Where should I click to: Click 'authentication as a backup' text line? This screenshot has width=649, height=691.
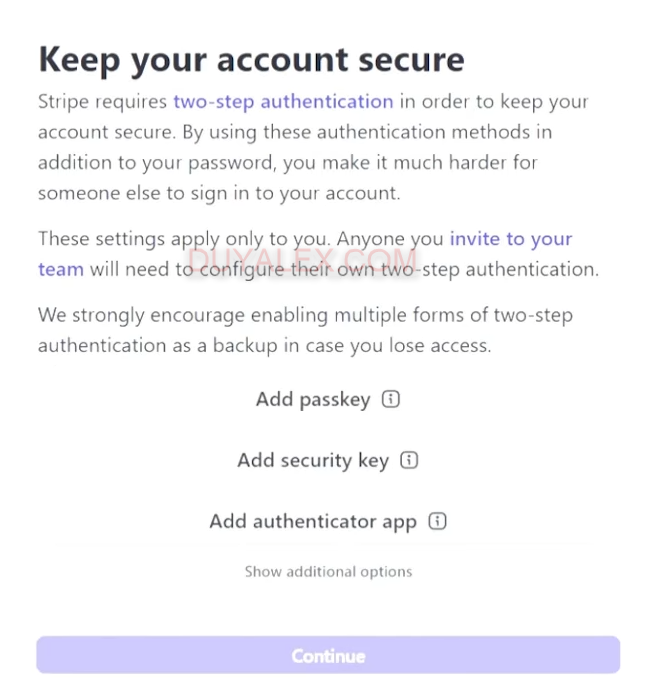264,345
